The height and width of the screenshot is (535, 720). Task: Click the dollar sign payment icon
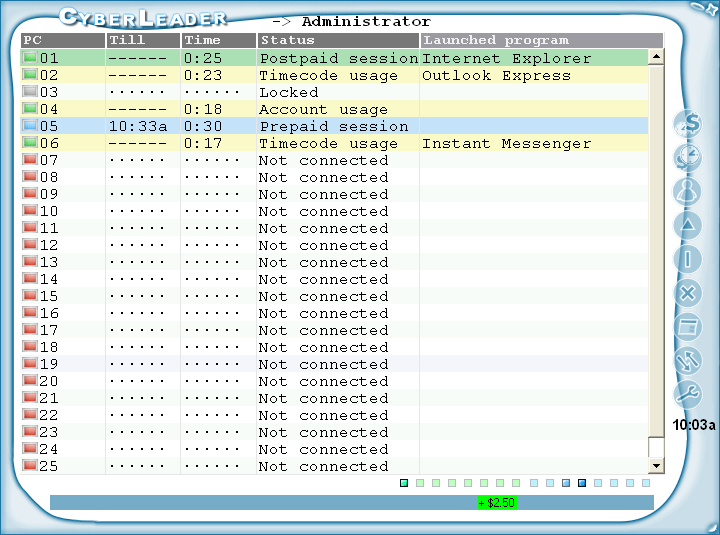[687, 124]
